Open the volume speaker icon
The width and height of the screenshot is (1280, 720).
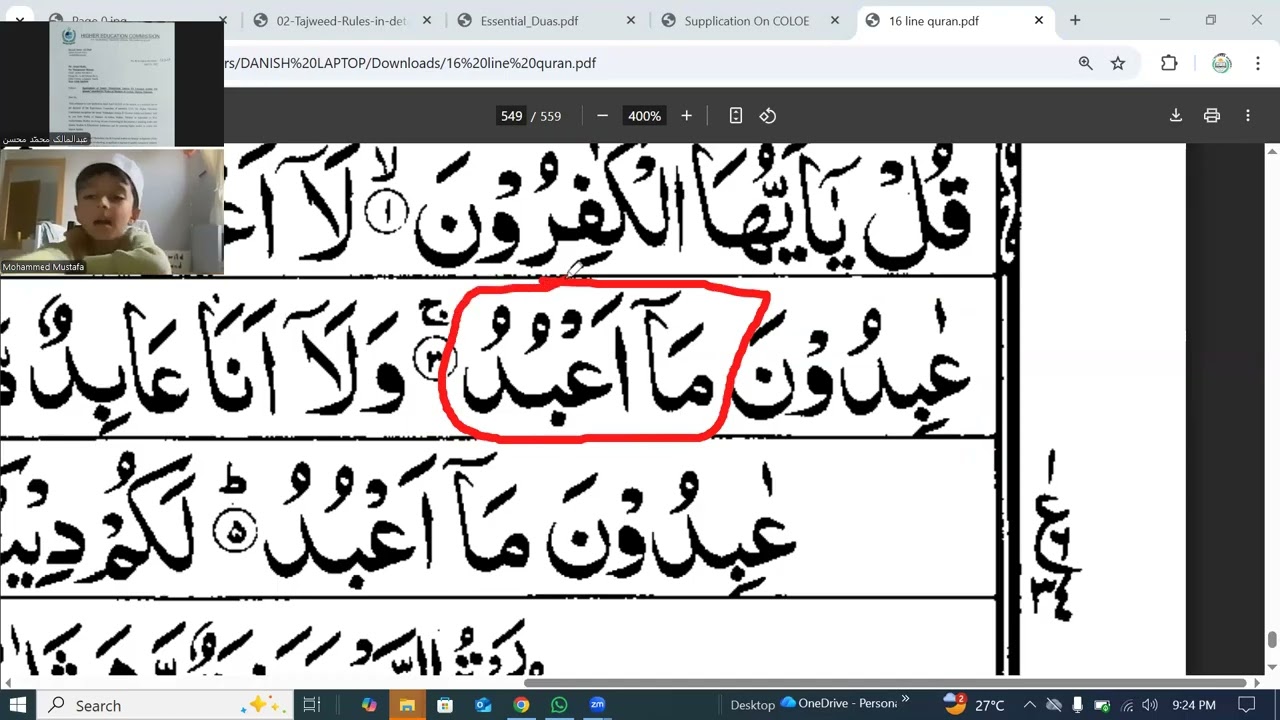point(1150,705)
